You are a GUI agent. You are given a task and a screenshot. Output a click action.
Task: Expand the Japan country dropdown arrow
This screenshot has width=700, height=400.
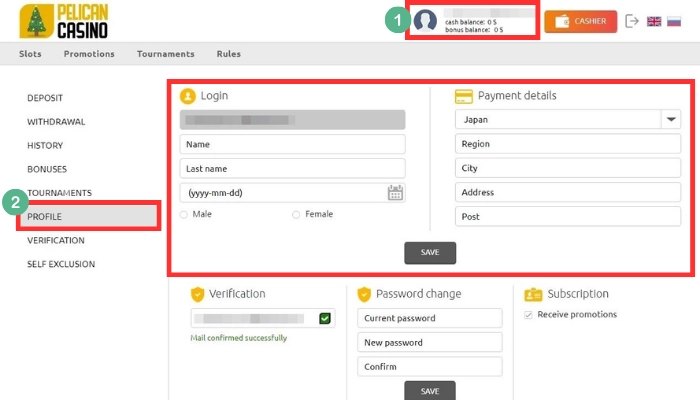coord(671,119)
